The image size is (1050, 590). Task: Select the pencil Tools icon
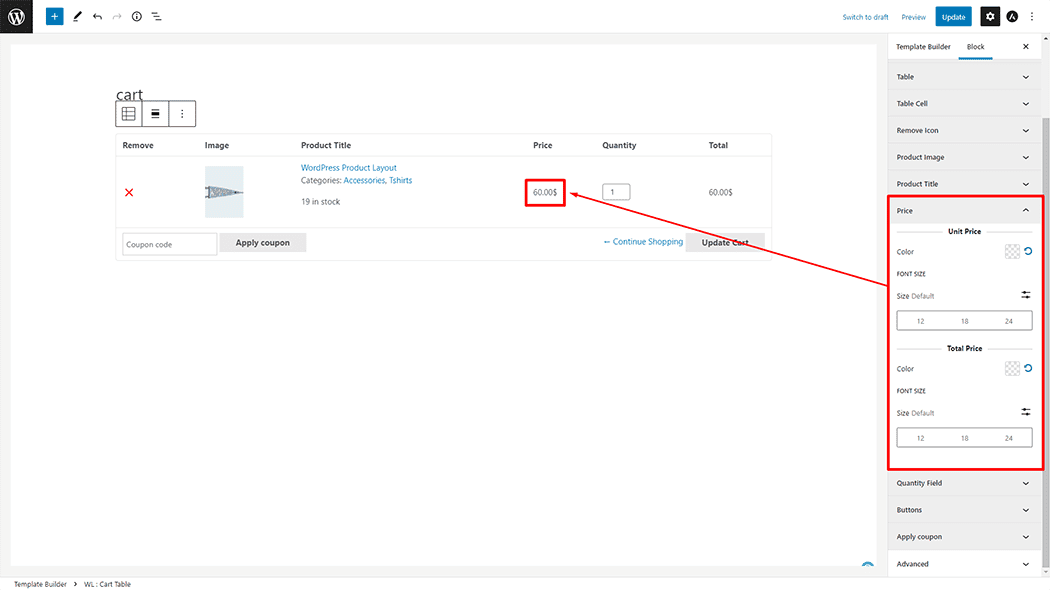77,17
